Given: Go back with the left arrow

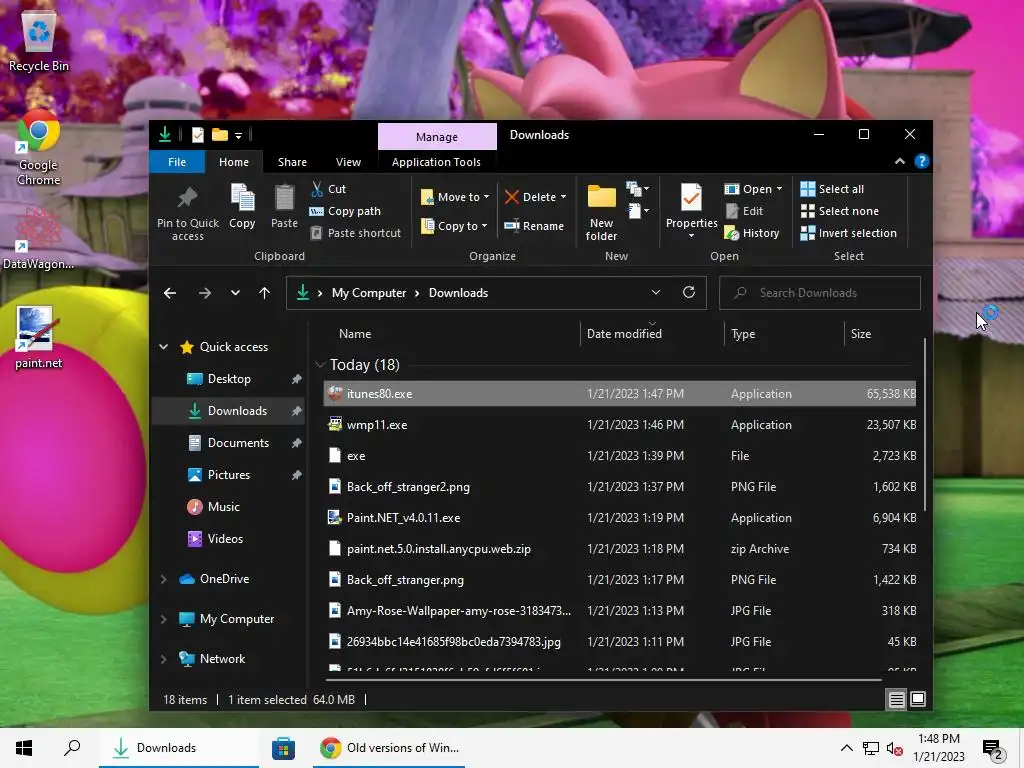Looking at the screenshot, I should tap(170, 293).
